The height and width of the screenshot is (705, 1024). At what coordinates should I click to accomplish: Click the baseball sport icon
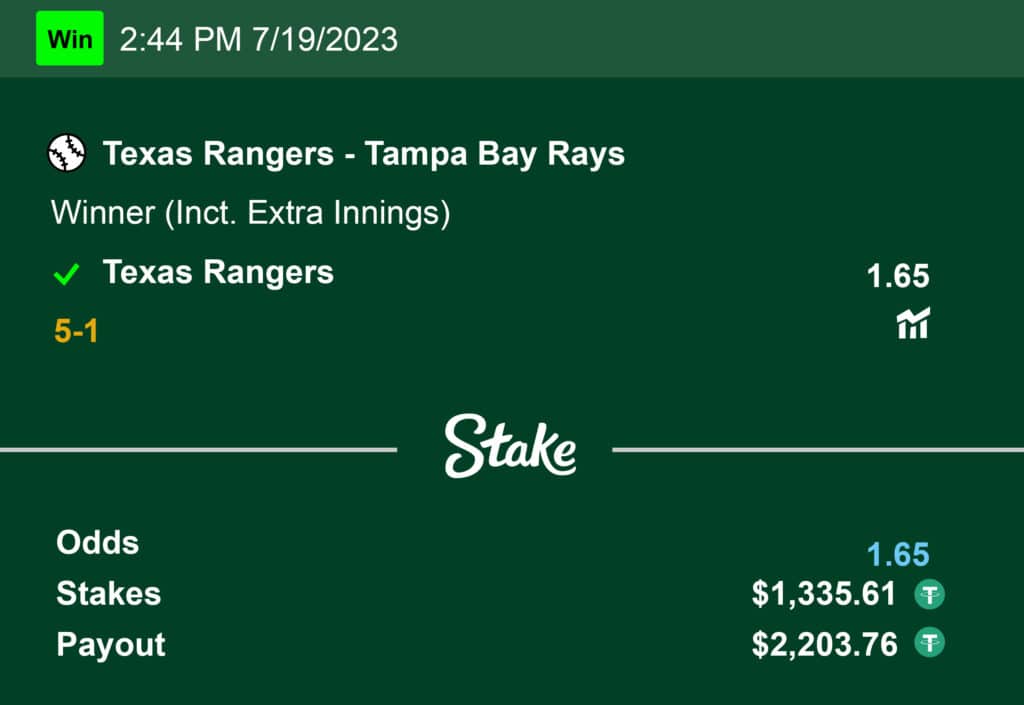click(x=67, y=154)
